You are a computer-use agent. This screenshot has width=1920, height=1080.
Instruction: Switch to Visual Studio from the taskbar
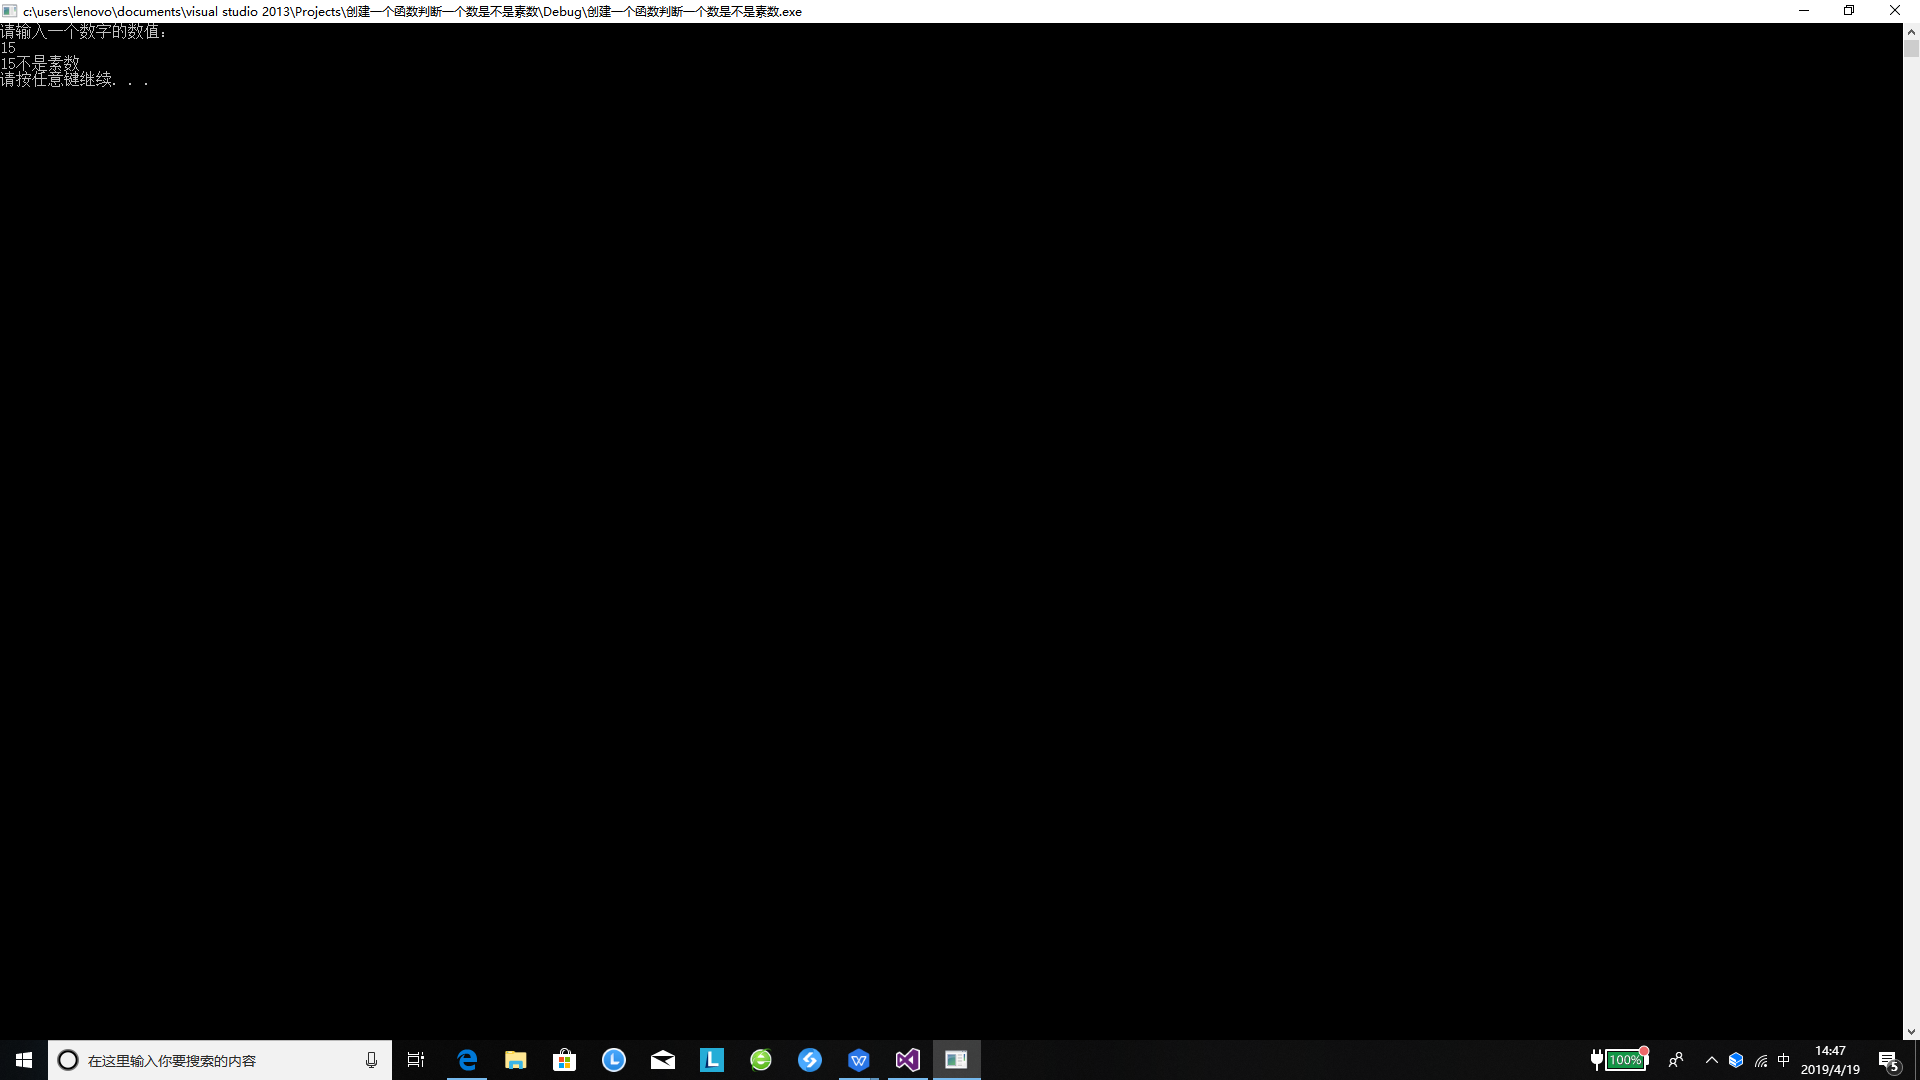pos(908,1060)
